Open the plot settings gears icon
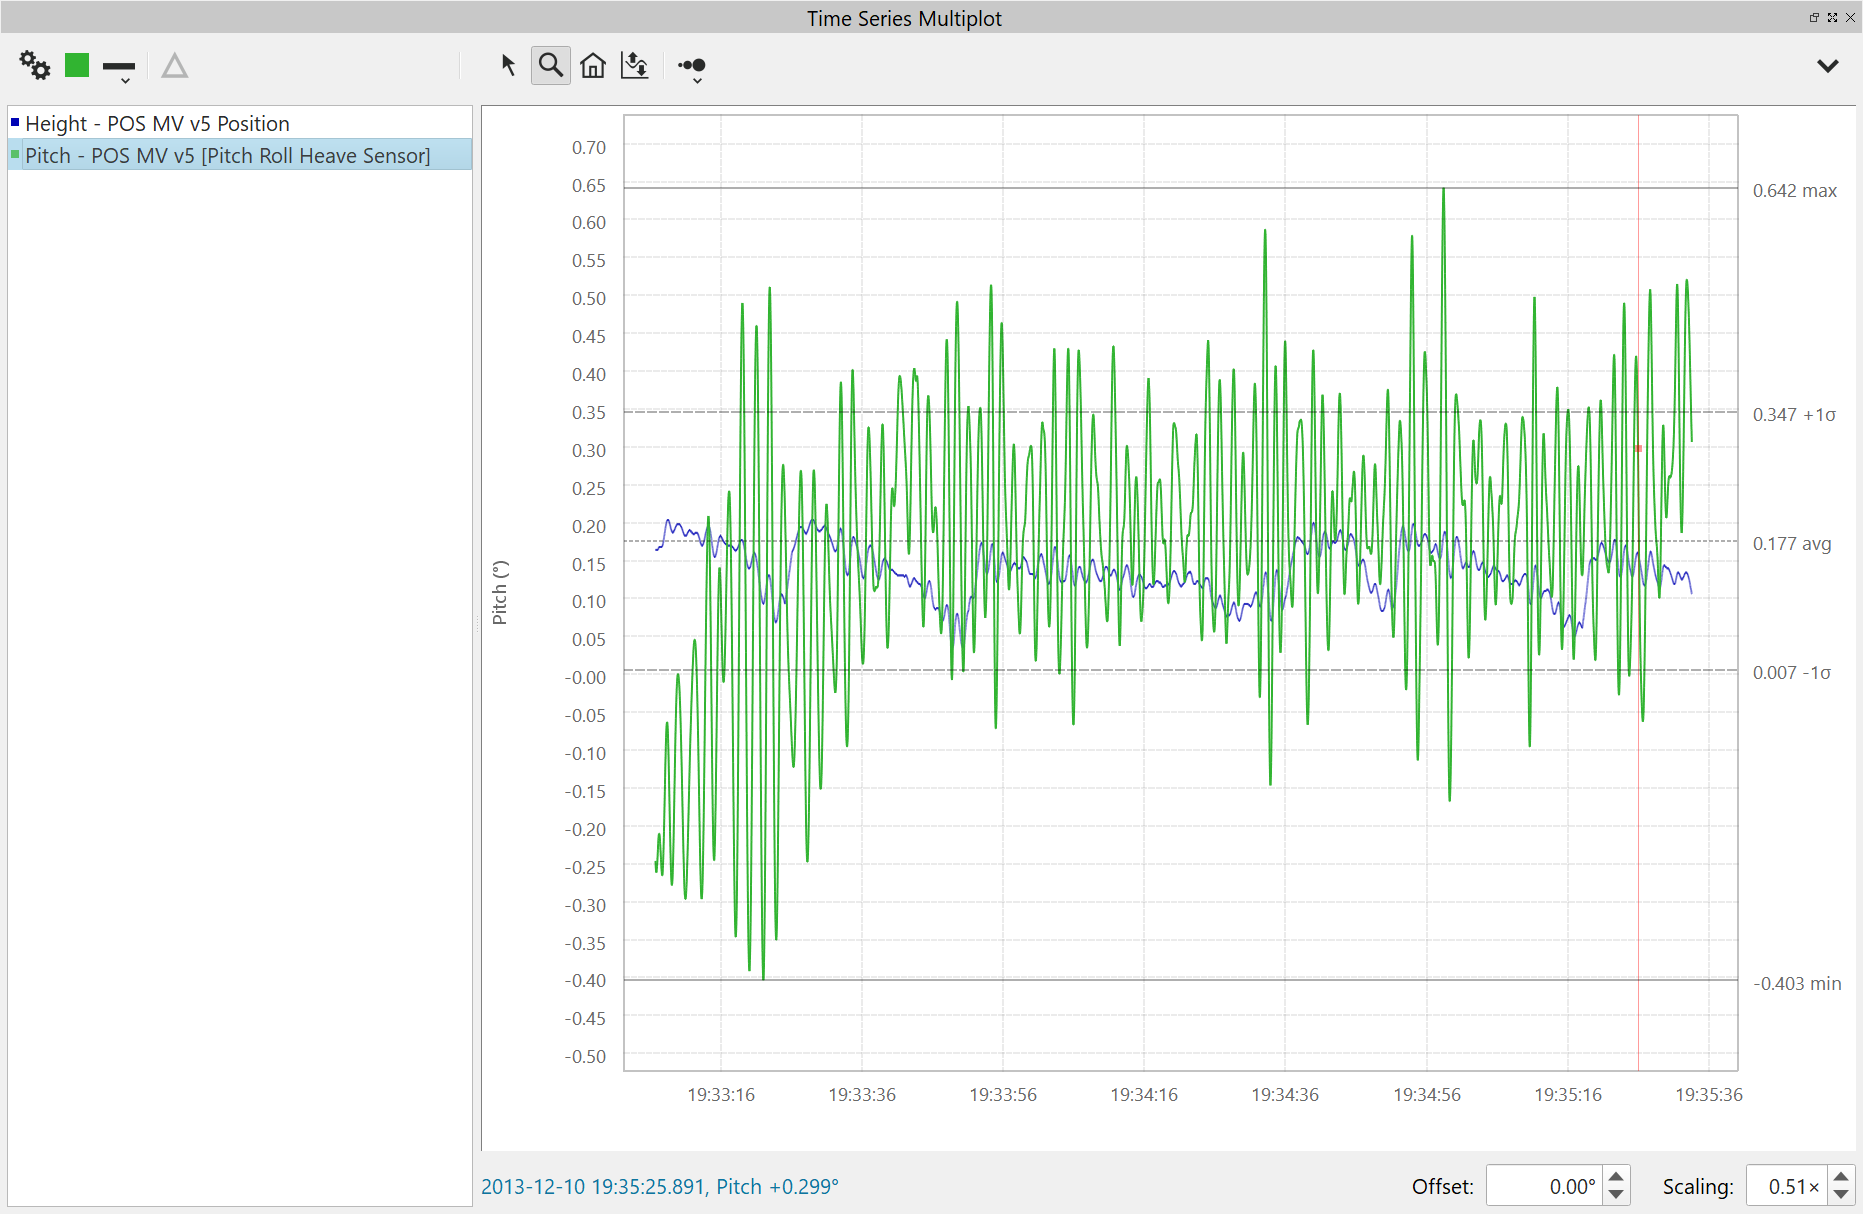The height and width of the screenshot is (1214, 1863). click(35, 66)
